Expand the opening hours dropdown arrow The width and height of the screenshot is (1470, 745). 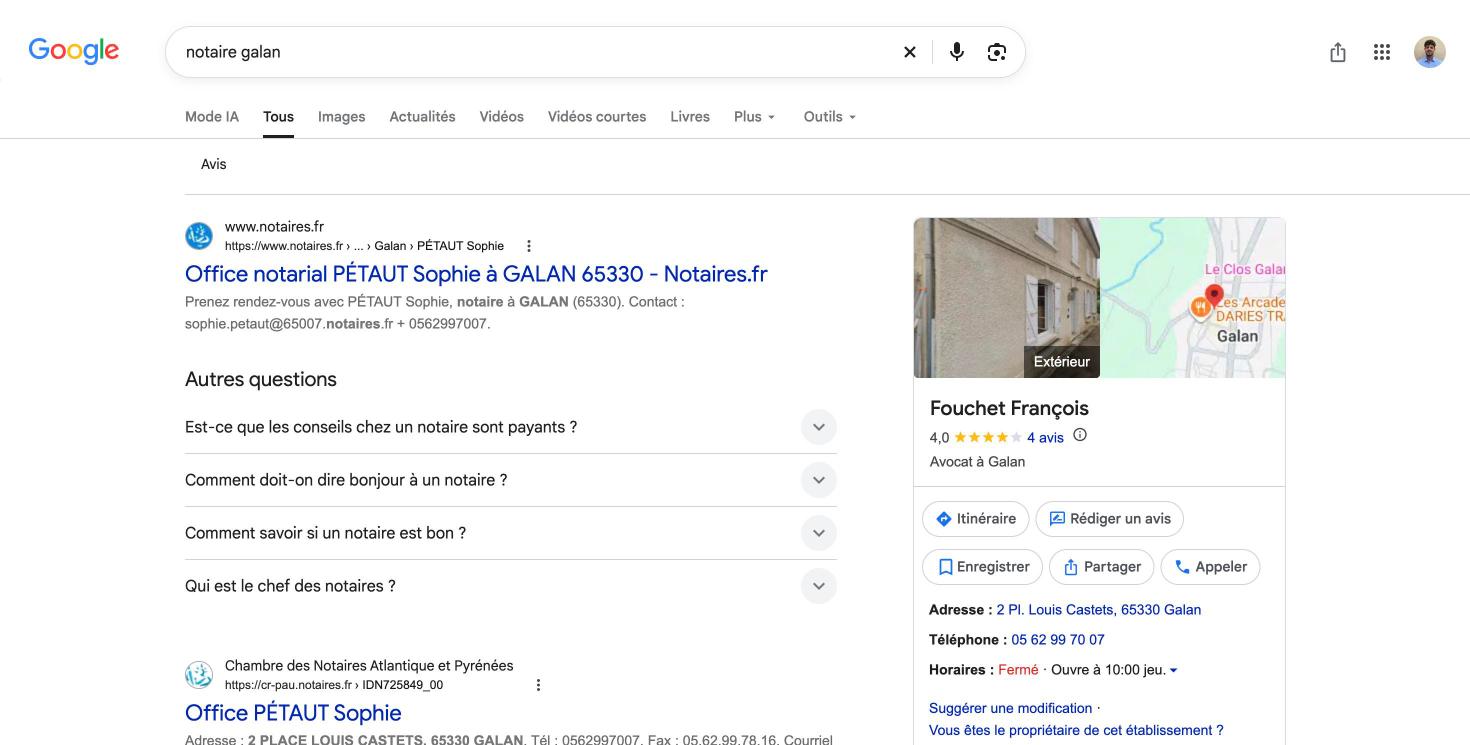[1174, 670]
